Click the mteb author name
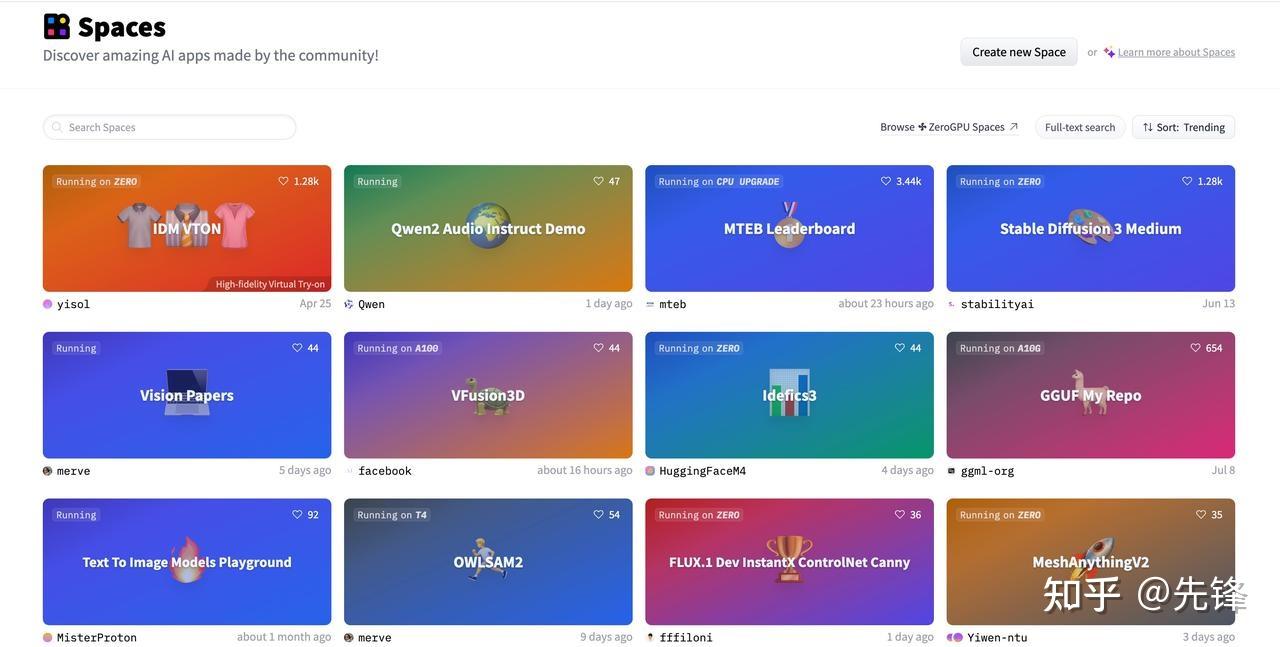 (673, 304)
